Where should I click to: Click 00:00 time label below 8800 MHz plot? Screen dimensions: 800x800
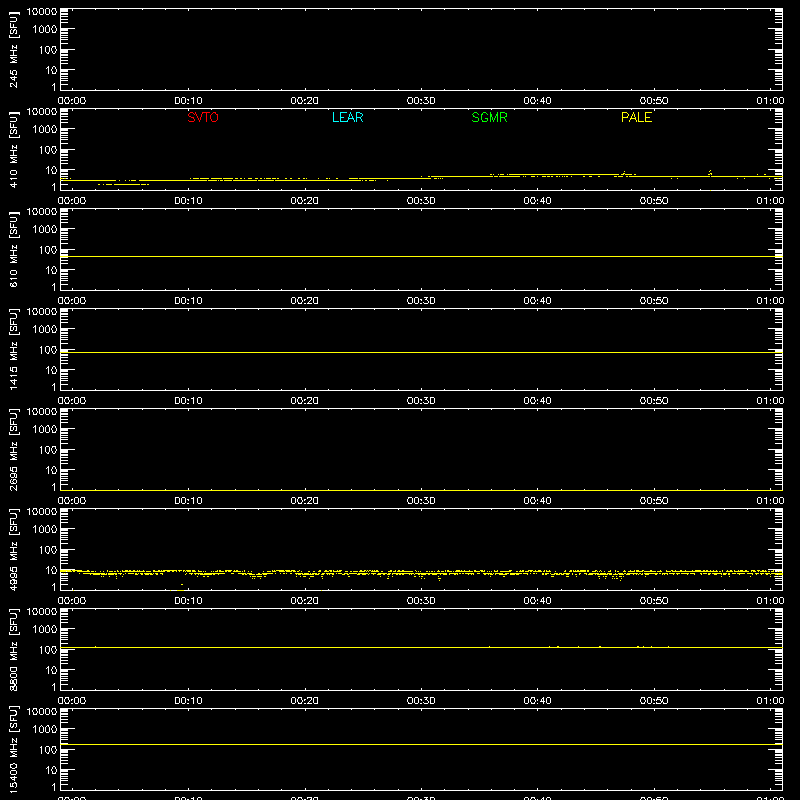(x=72, y=701)
